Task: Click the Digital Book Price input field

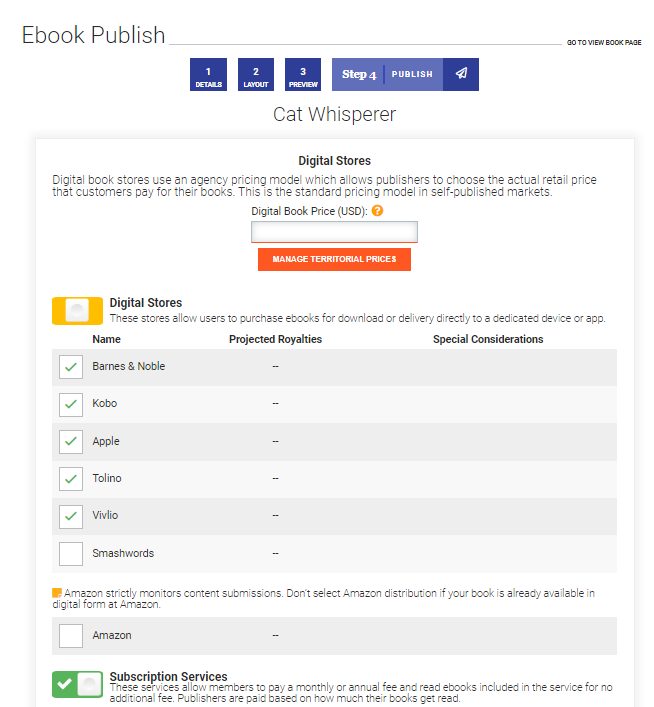Action: [334, 232]
